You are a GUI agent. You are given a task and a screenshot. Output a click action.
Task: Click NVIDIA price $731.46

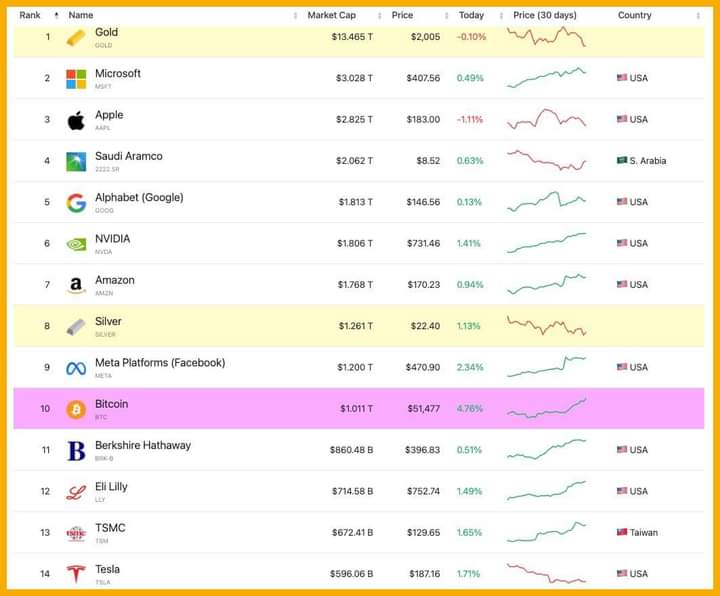(423, 243)
